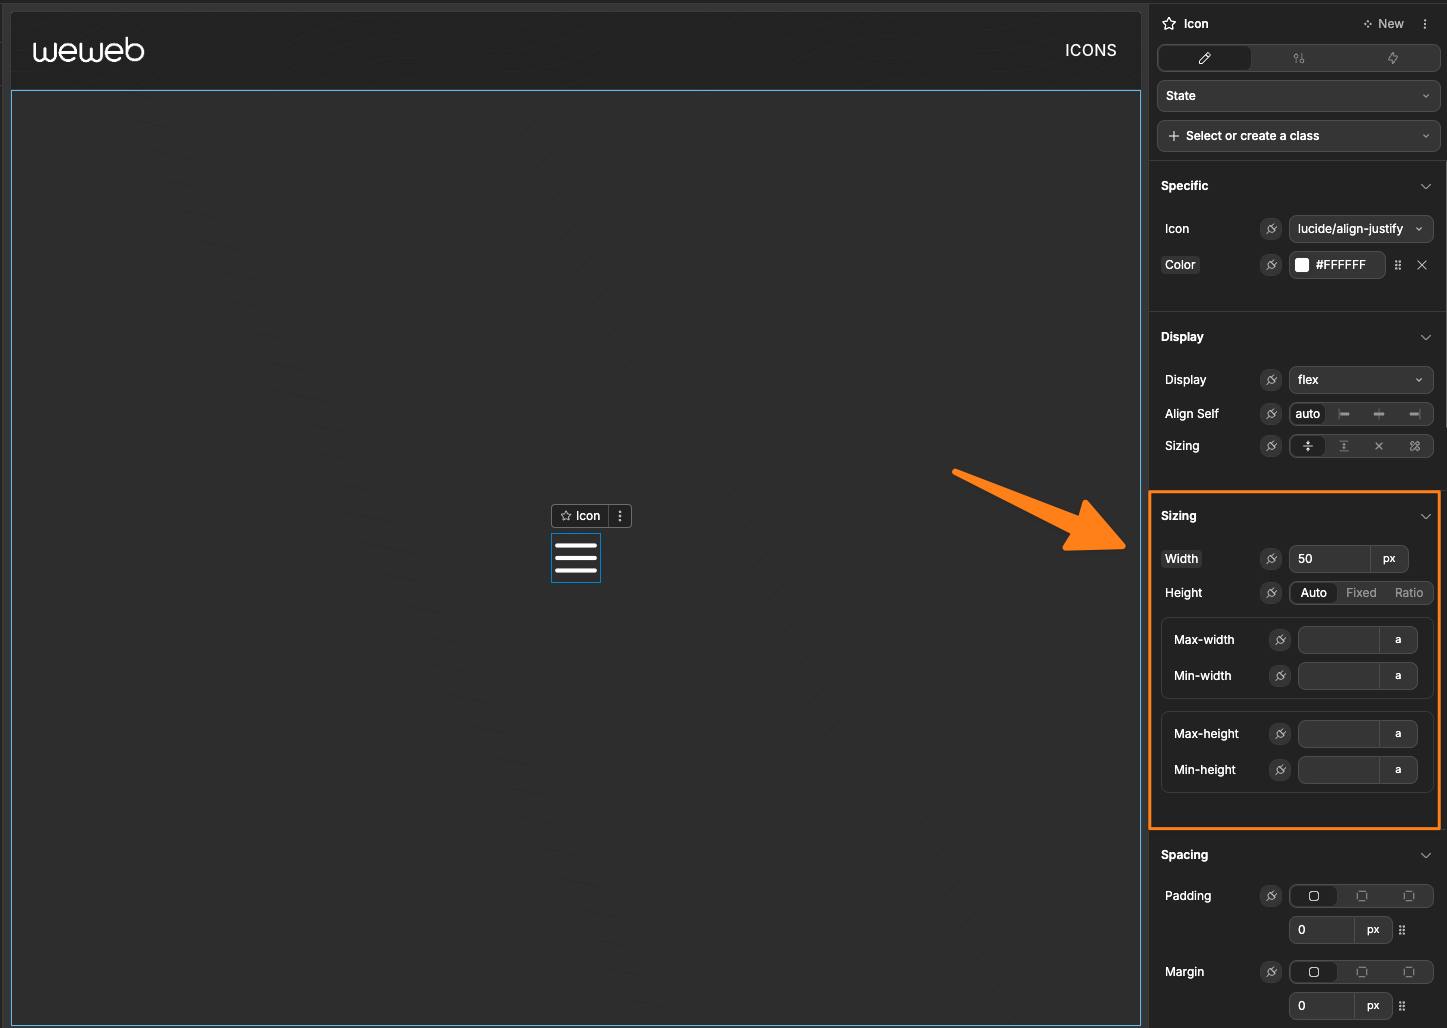Open the Settings tab with sliders icon
The width and height of the screenshot is (1447, 1028).
coord(1298,58)
